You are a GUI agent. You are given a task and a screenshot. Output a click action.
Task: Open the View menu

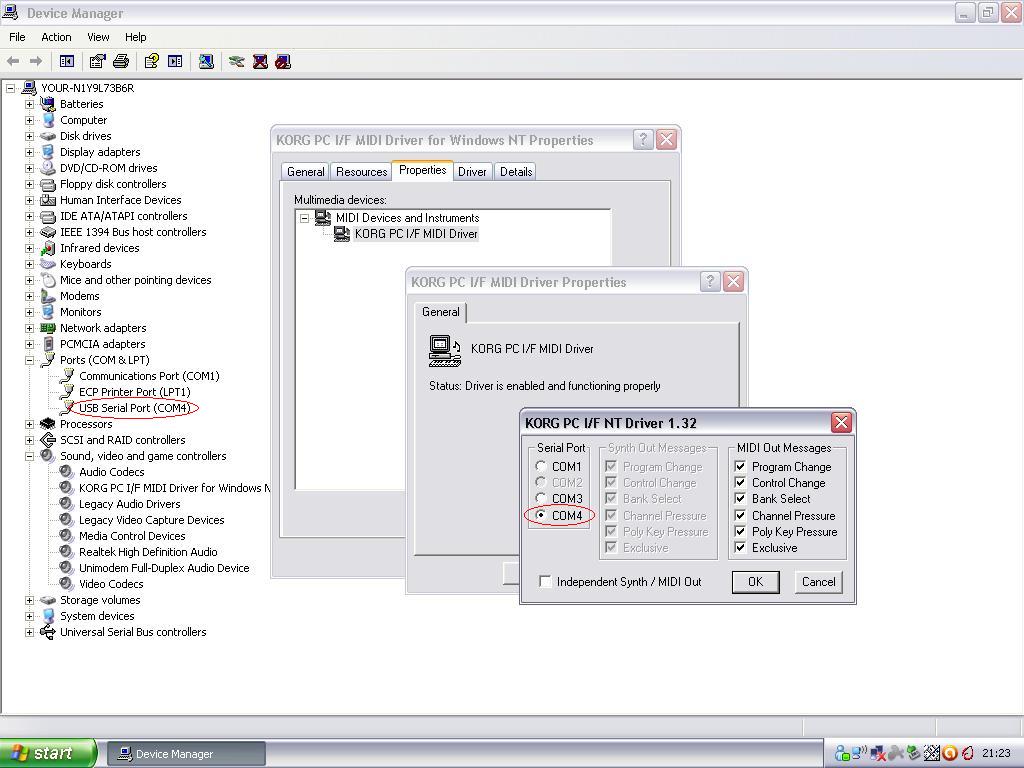98,37
